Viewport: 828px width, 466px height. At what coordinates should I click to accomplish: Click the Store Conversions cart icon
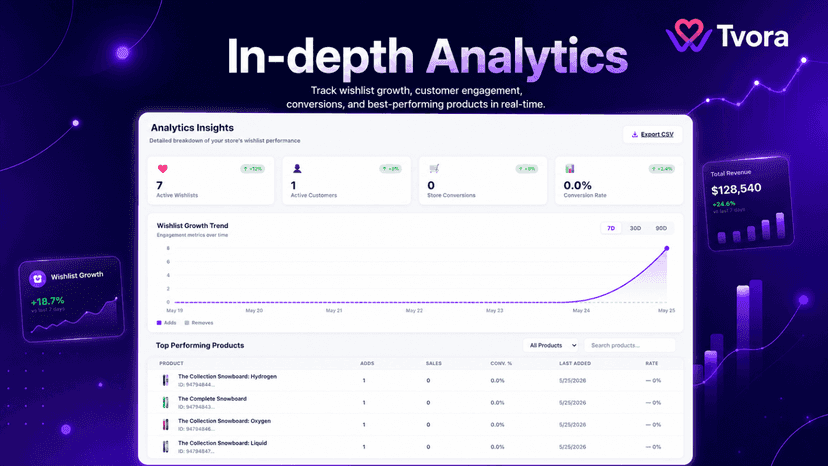pos(434,169)
